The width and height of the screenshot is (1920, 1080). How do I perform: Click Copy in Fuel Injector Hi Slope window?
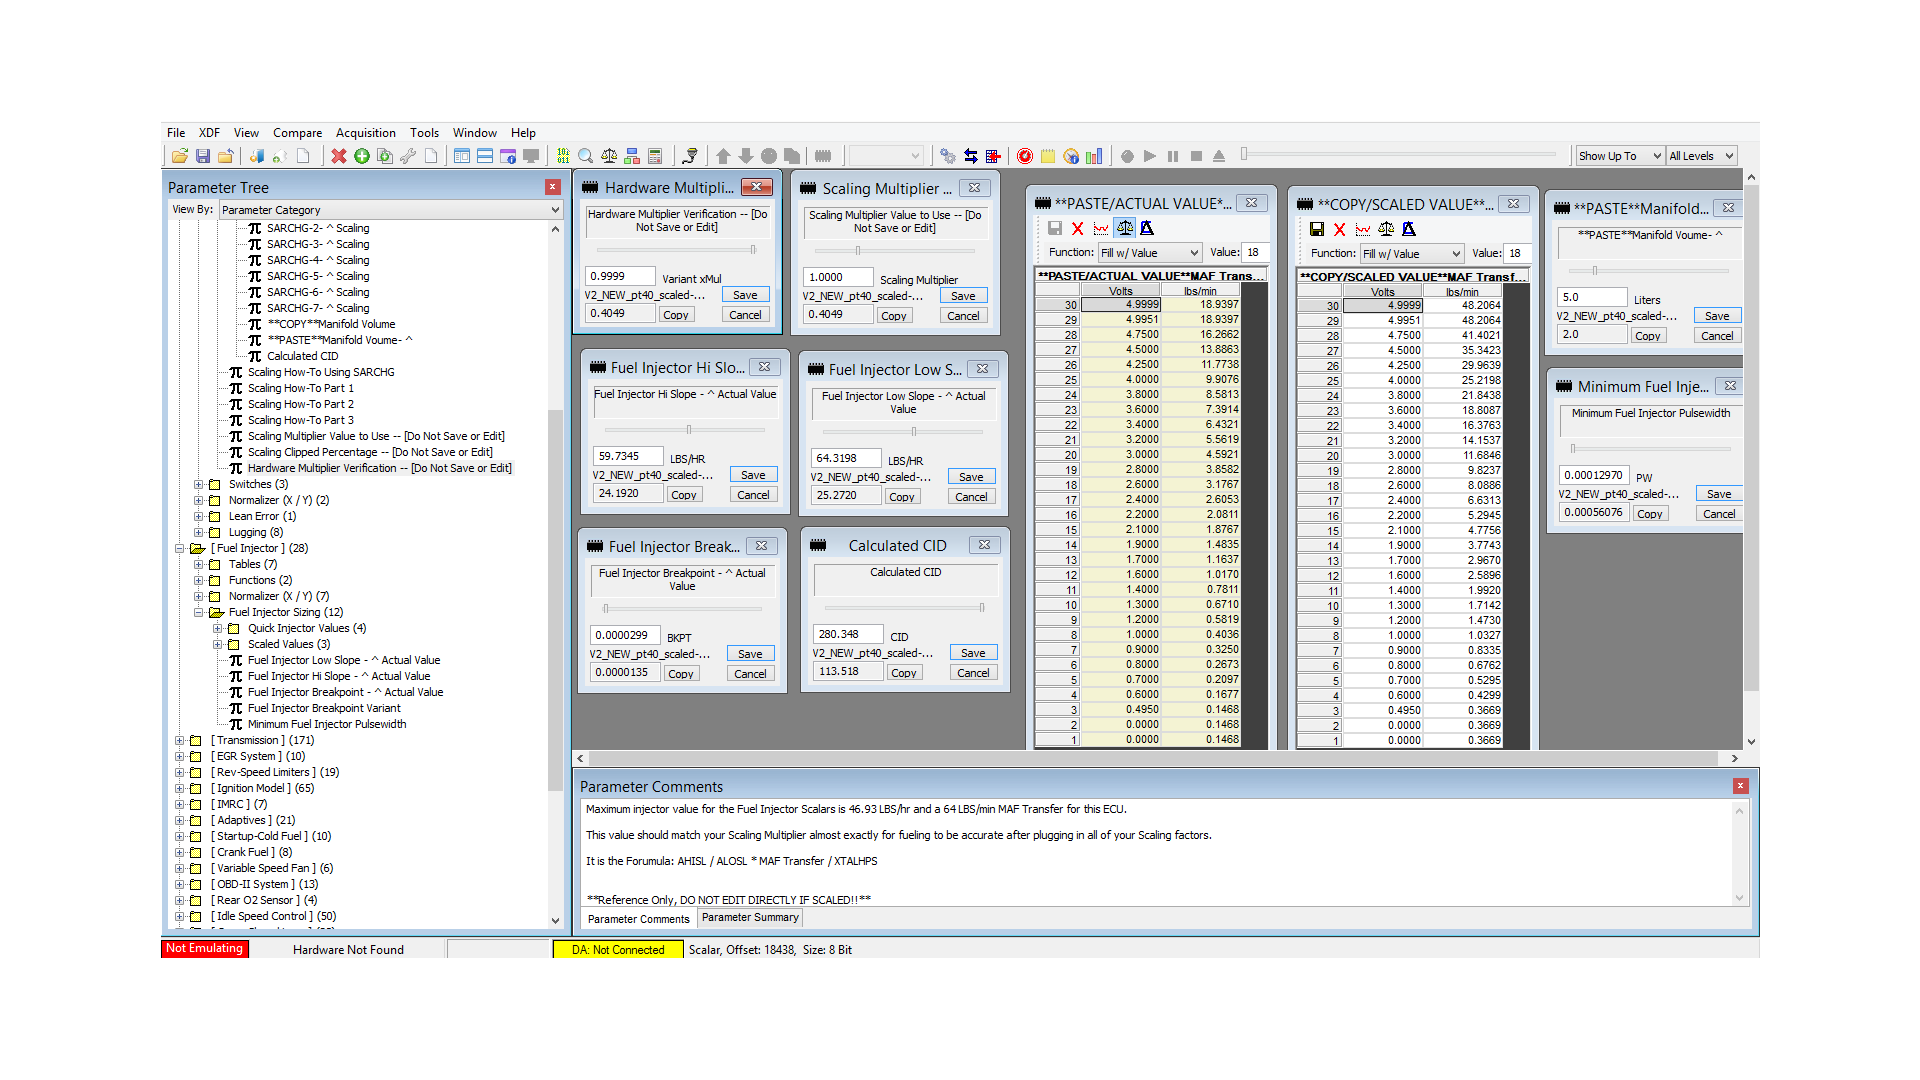tap(684, 495)
